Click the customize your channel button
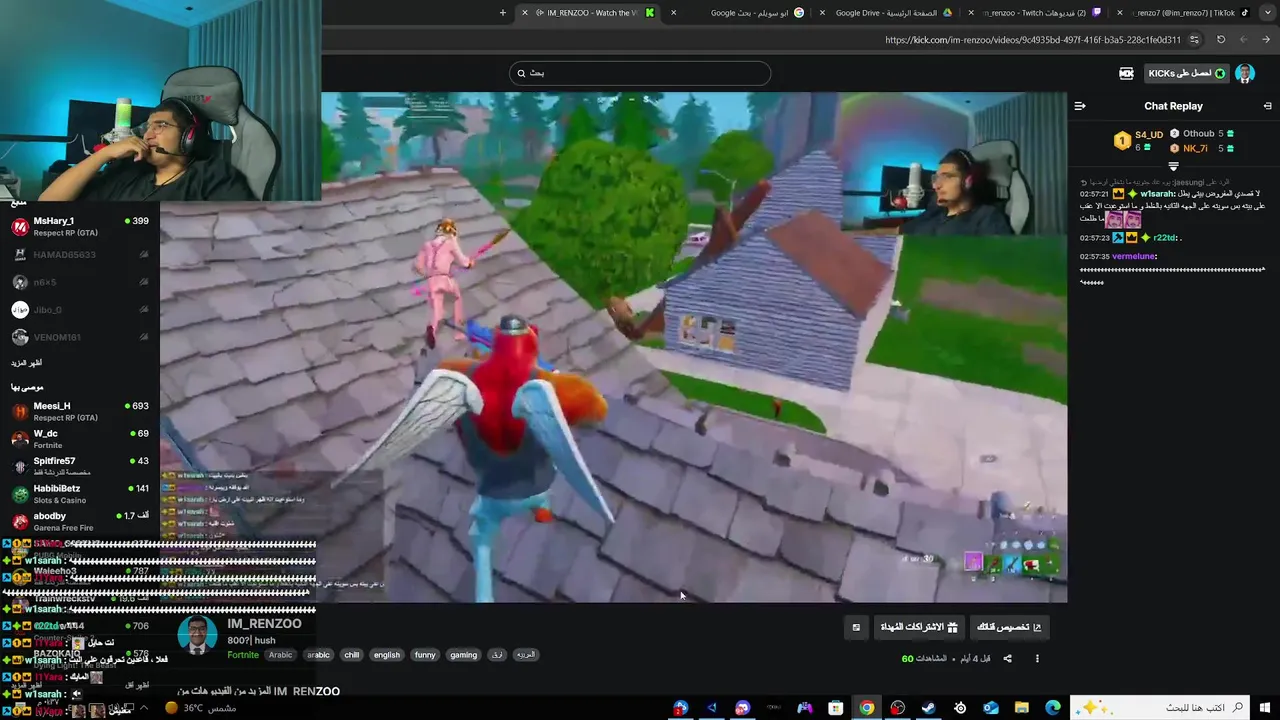The width and height of the screenshot is (1280, 720). pos(1009,627)
